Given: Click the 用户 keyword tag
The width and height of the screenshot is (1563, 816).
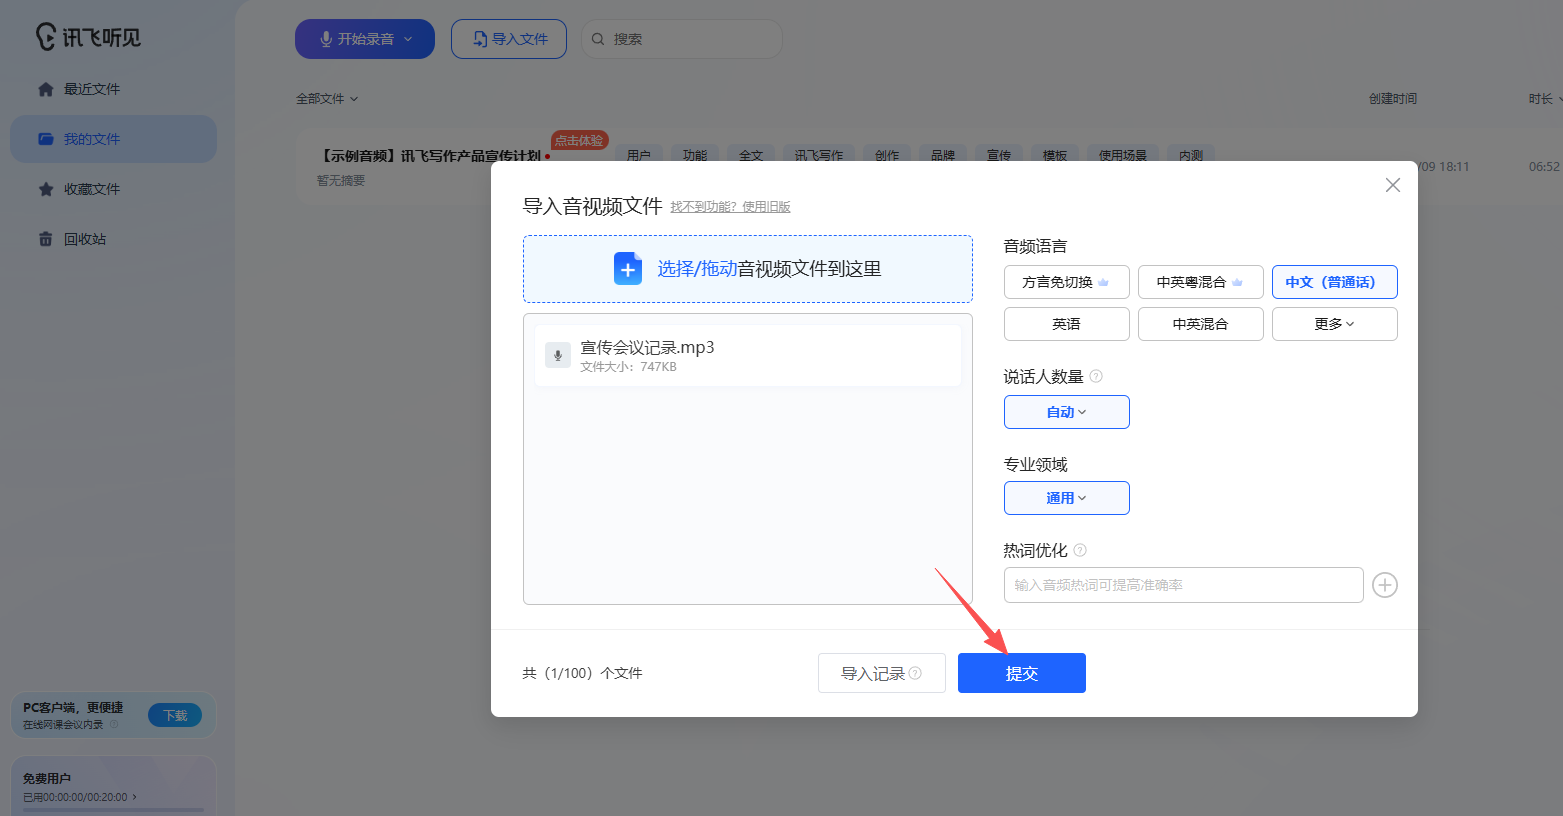Looking at the screenshot, I should pyautogui.click(x=639, y=155).
